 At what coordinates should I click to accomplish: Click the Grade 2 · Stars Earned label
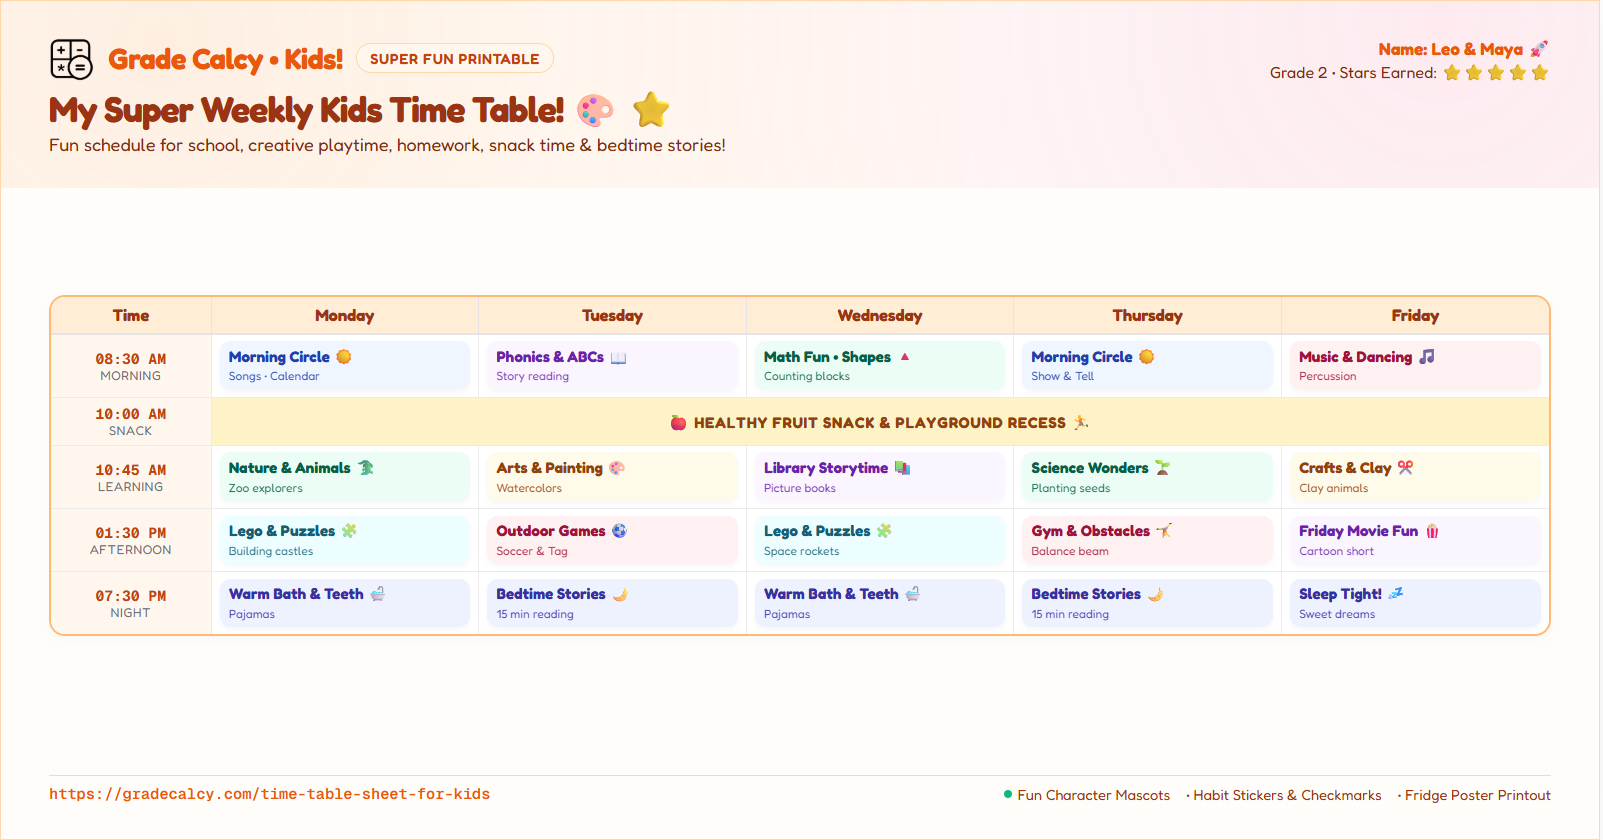[x=1353, y=73]
